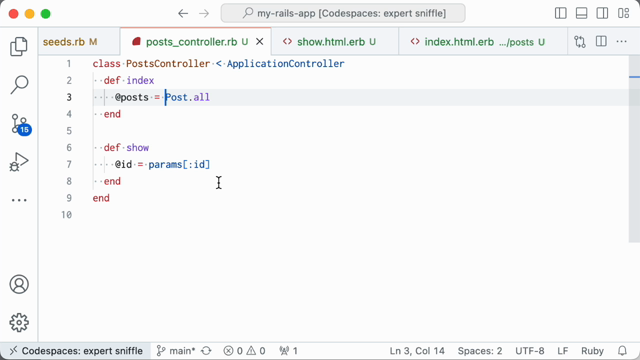Open the Search view icon
Screen dimensions: 640x360
(19, 84)
